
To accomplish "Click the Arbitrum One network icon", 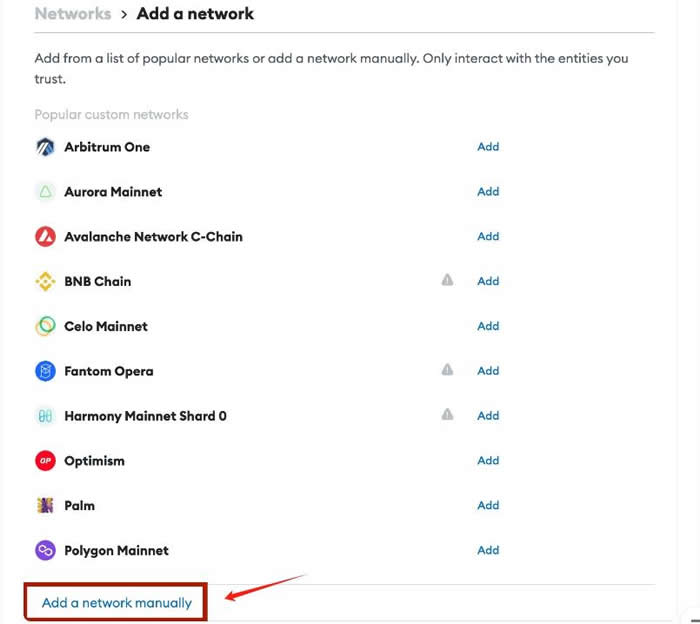I will coord(45,147).
